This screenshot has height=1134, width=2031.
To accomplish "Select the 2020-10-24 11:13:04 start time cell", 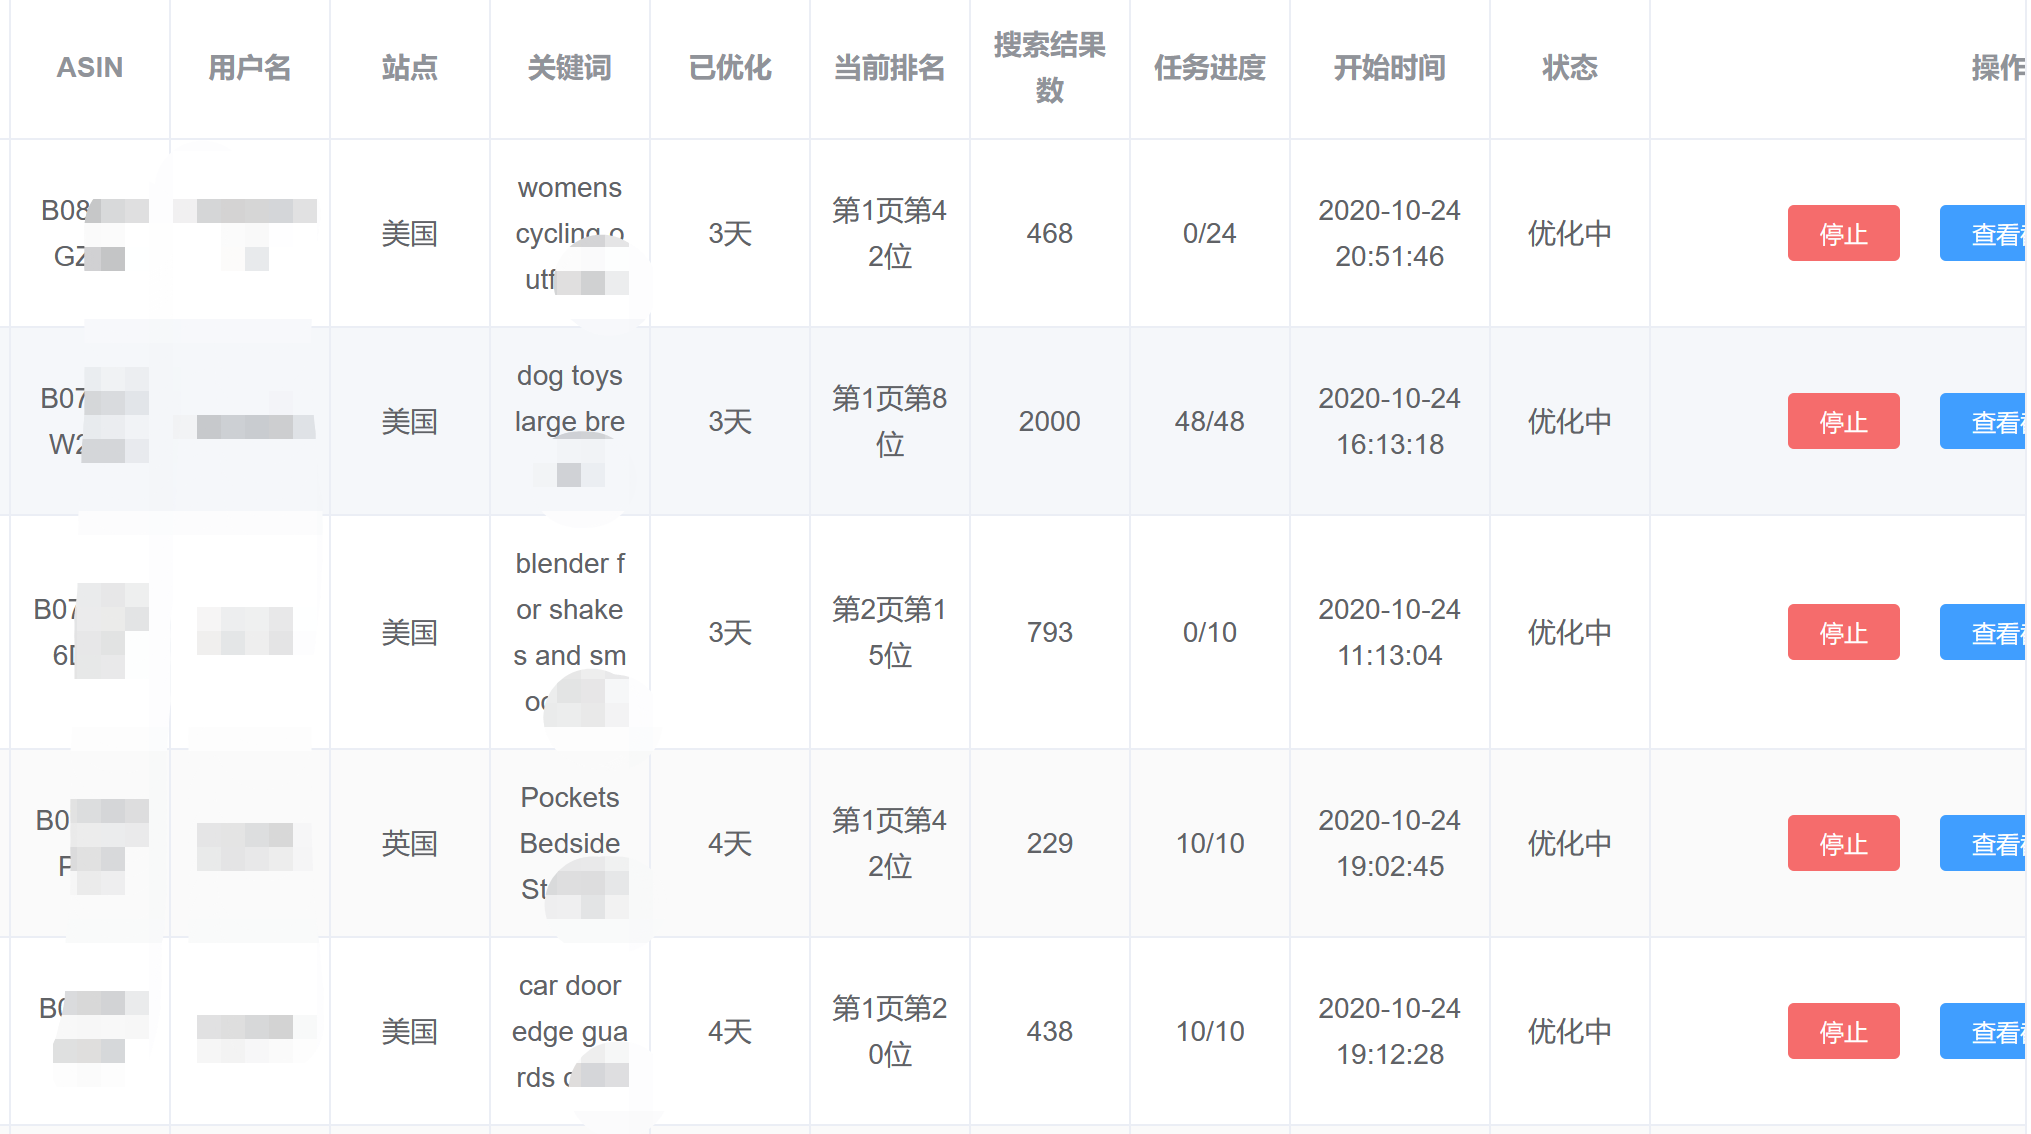I will tap(1390, 632).
